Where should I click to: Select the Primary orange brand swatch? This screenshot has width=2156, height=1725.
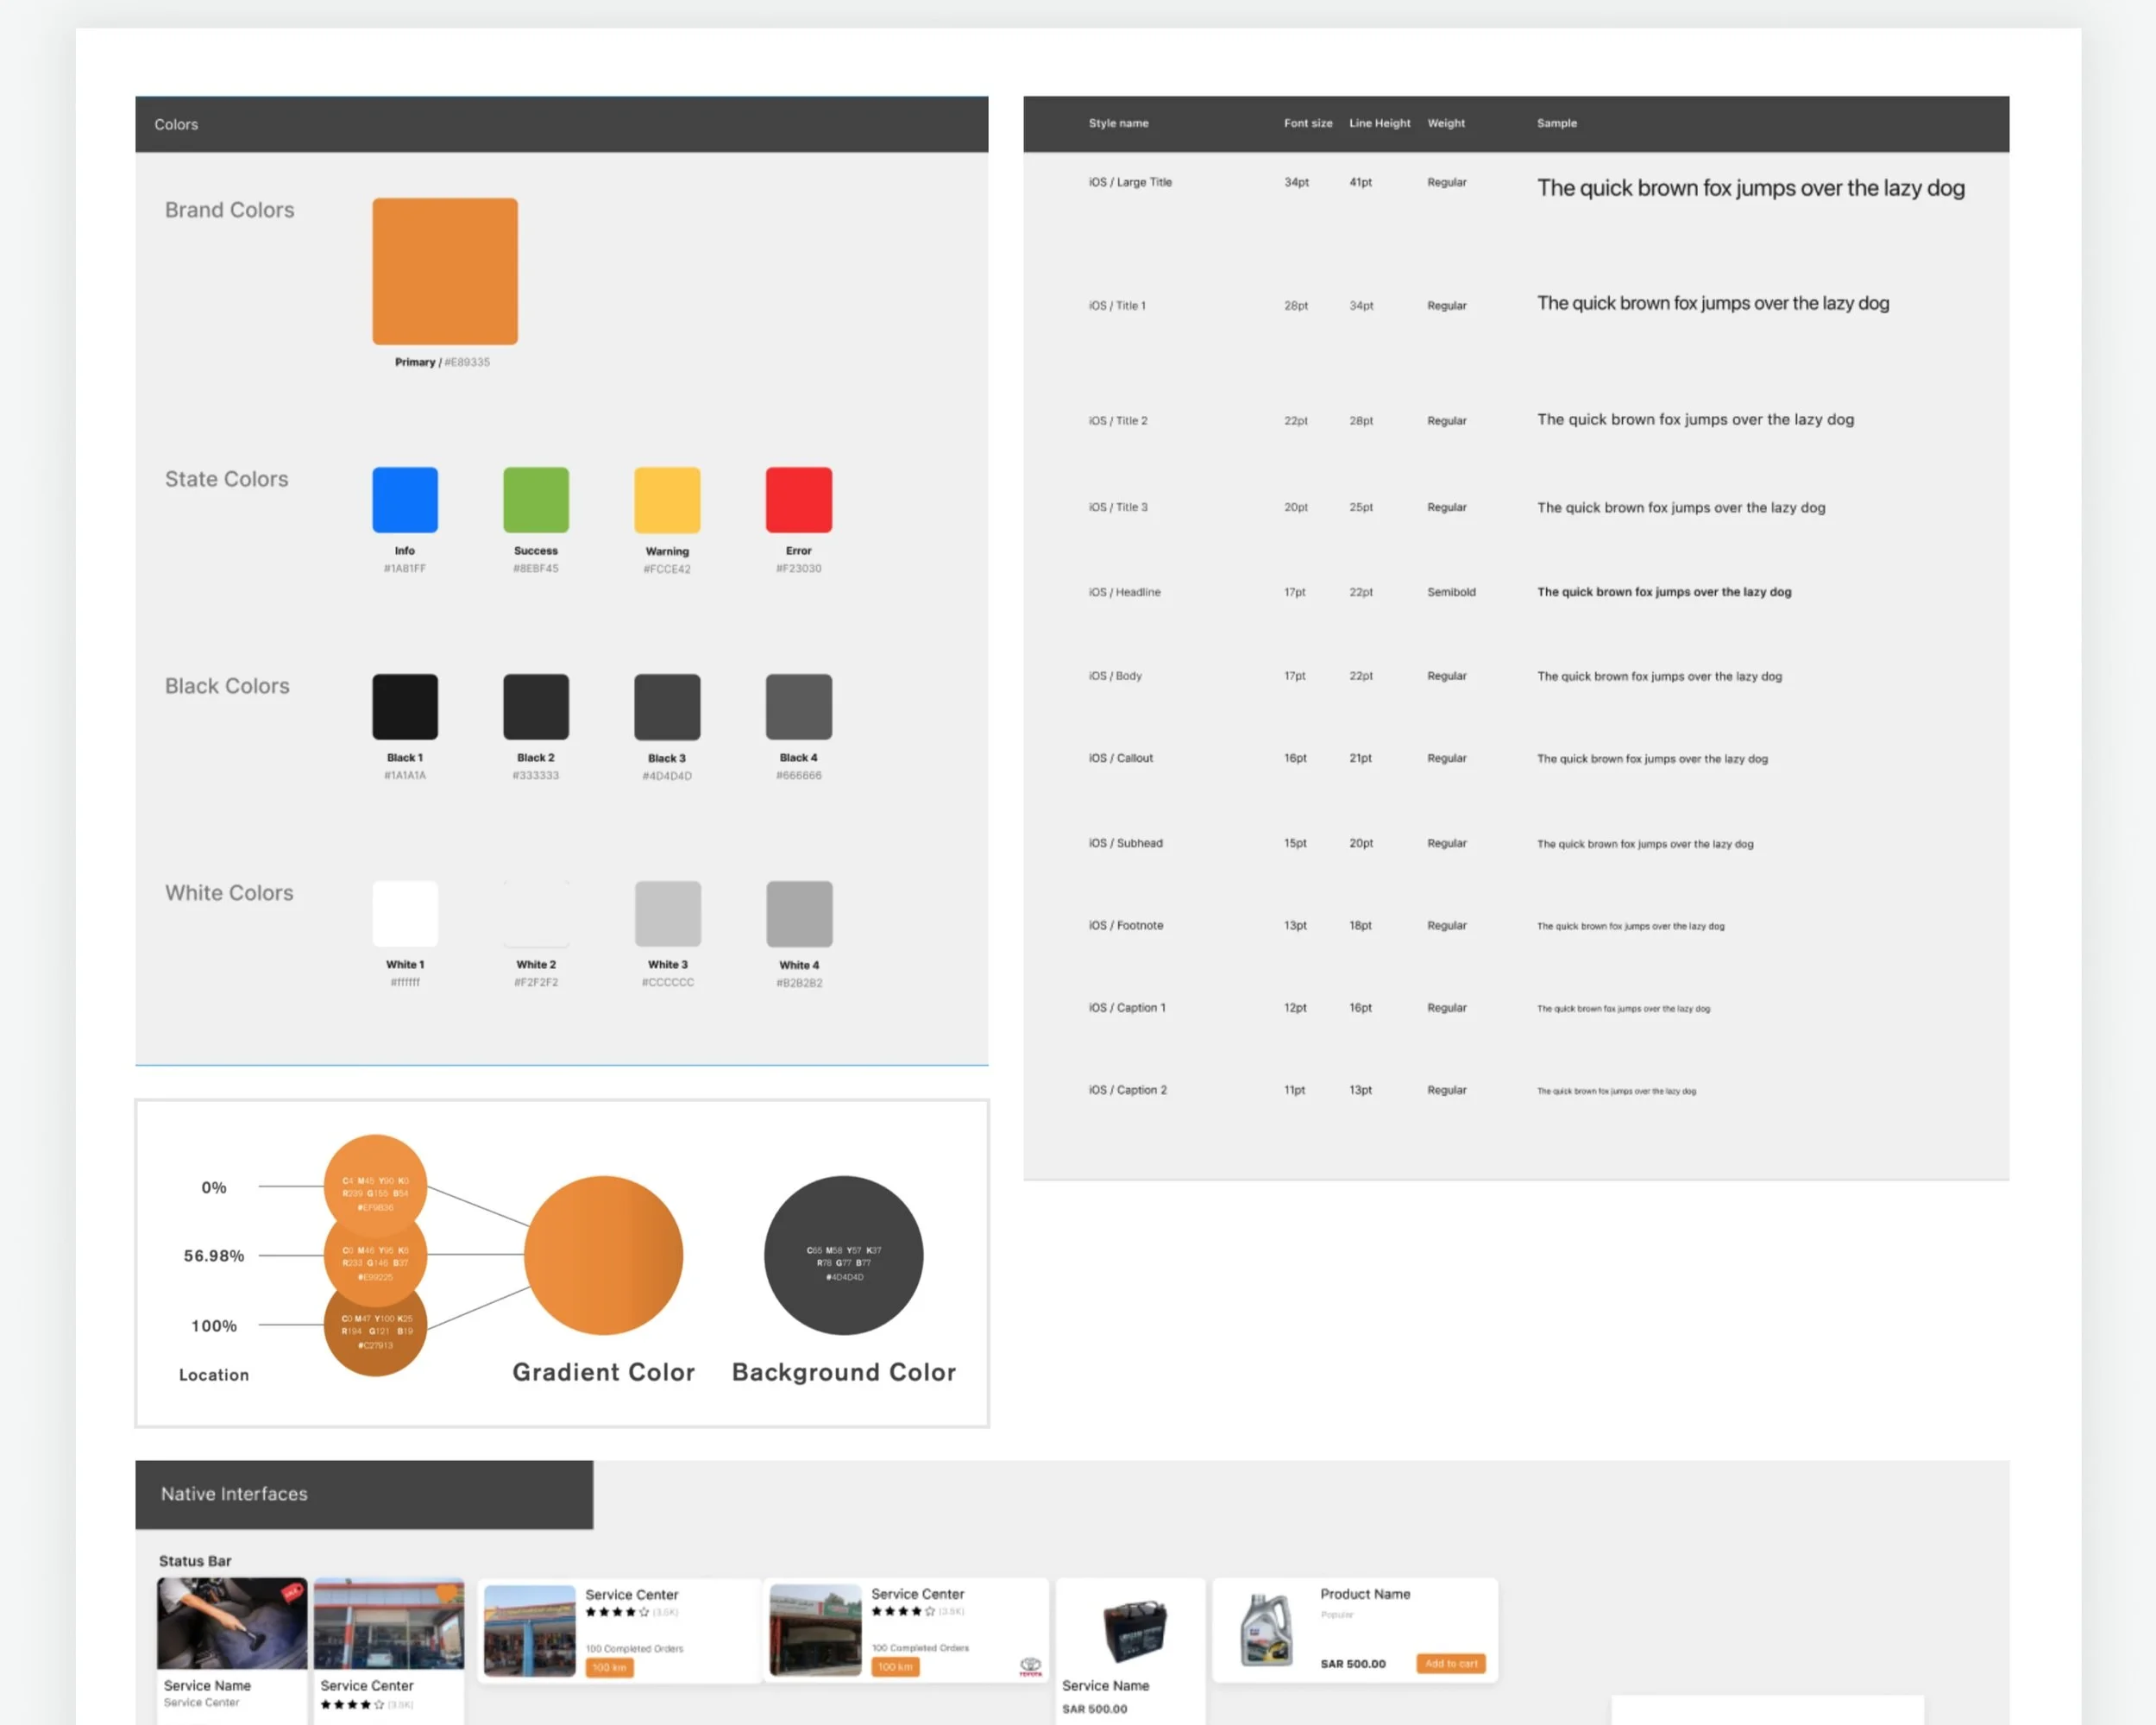pos(445,271)
